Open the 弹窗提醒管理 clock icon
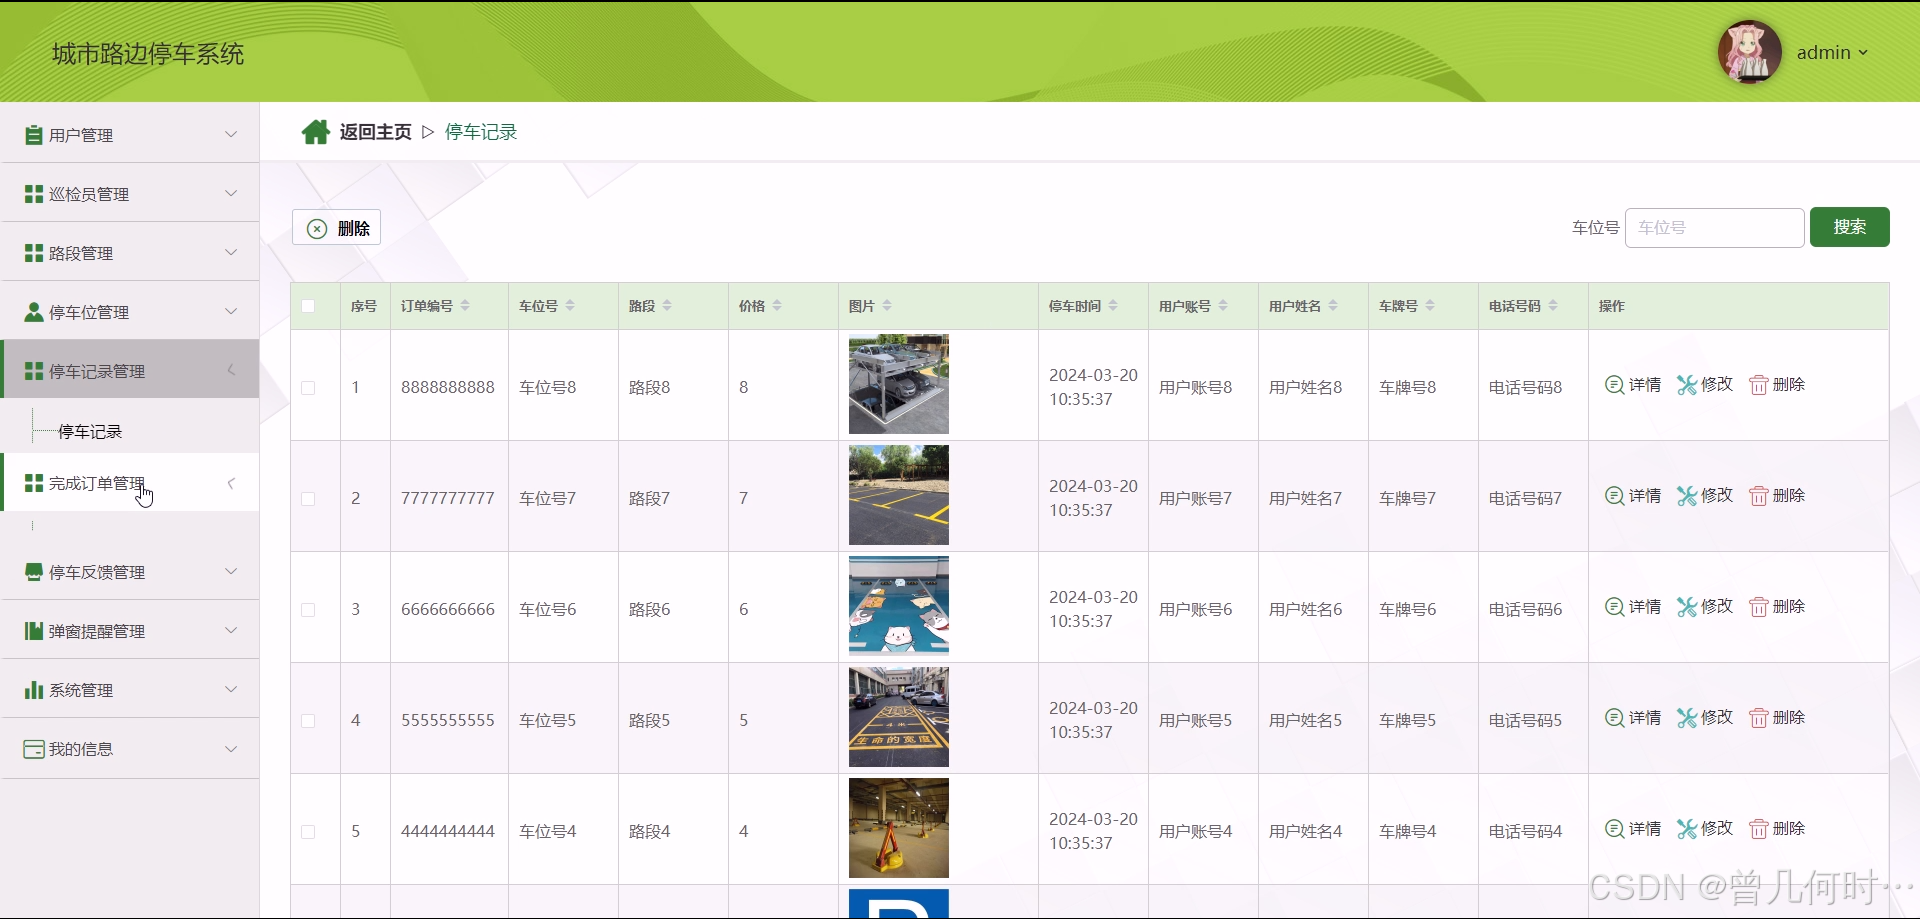This screenshot has width=1920, height=919. pos(32,630)
